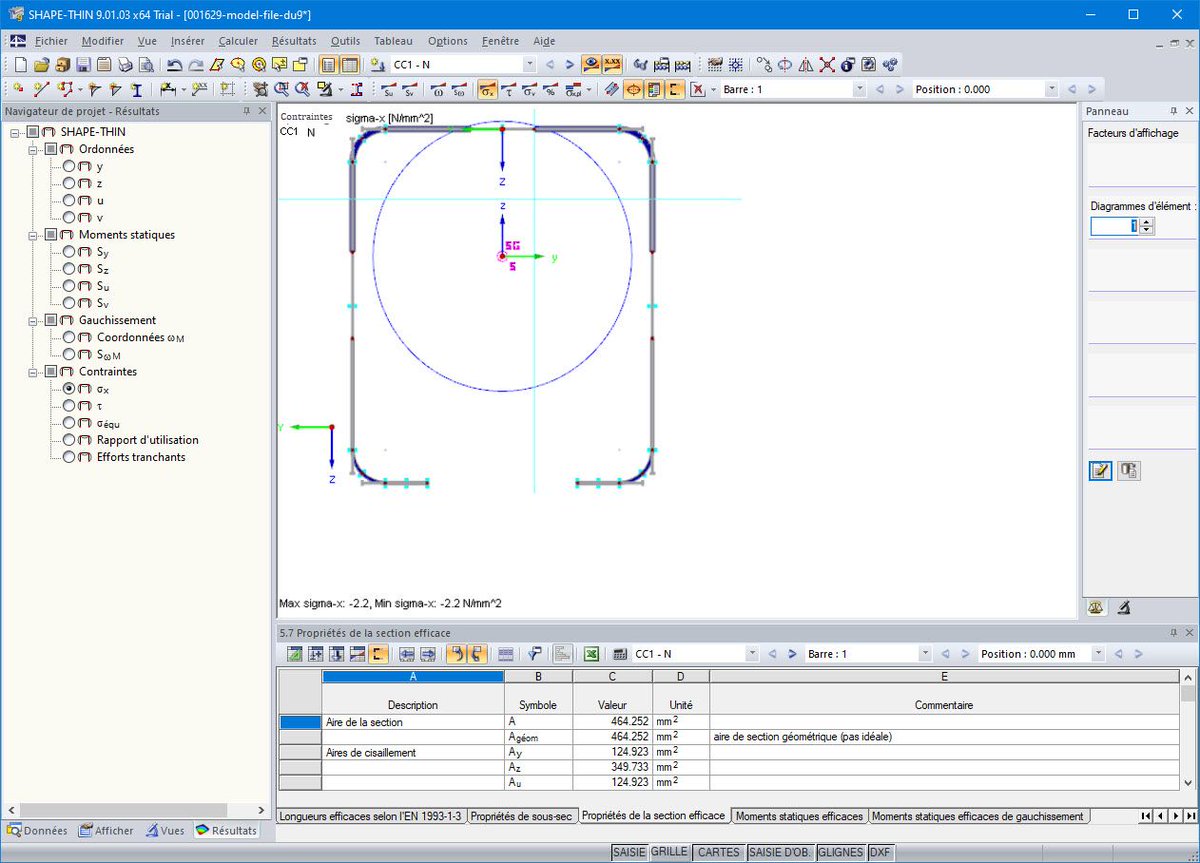1200x863 pixels.
Task: Open the Position : 0.000 dropdown in toolbar
Action: [1051, 89]
